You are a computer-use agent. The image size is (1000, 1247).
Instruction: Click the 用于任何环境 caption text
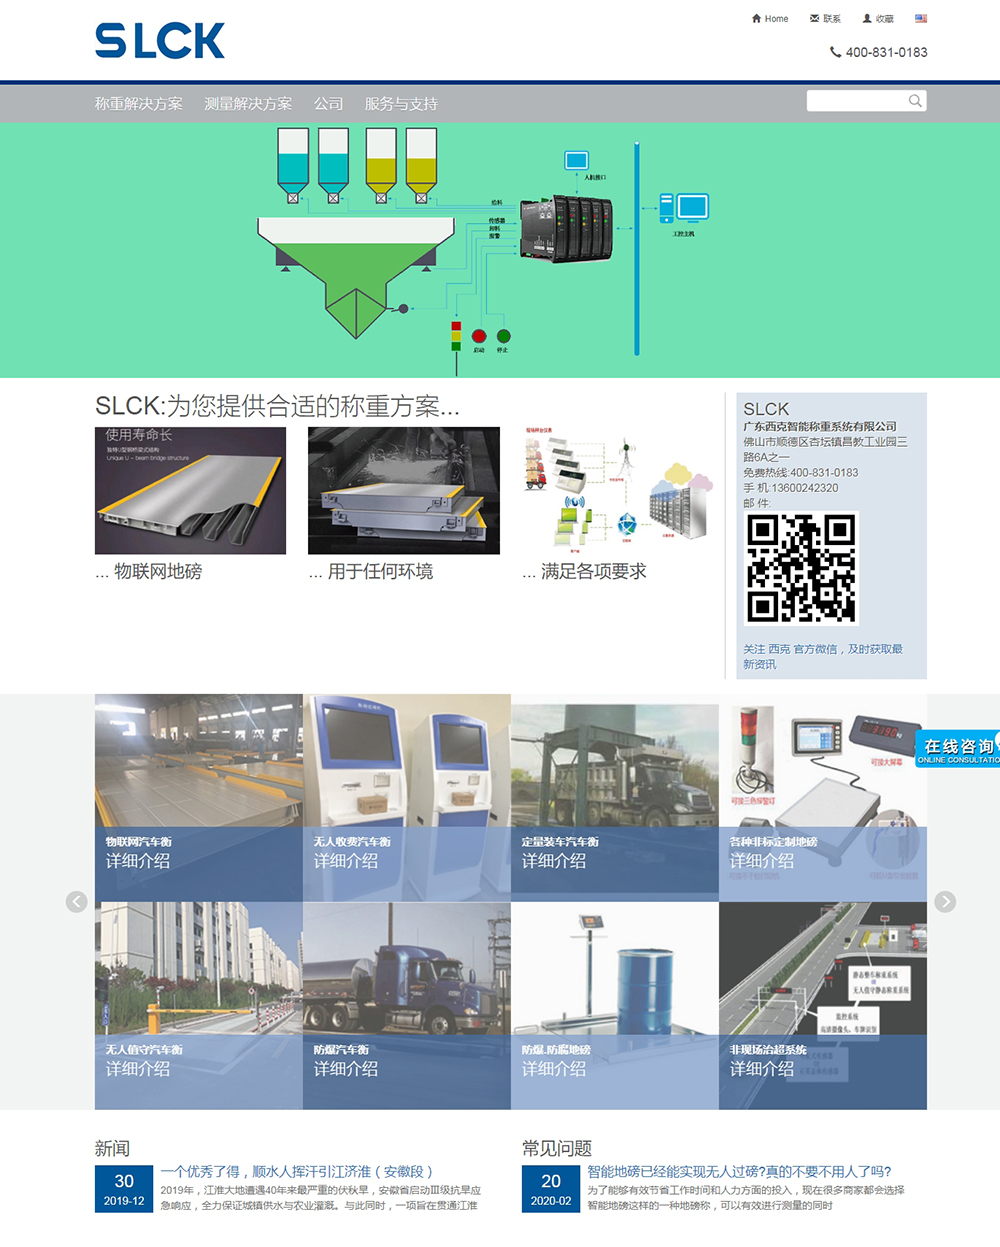[x=371, y=572]
